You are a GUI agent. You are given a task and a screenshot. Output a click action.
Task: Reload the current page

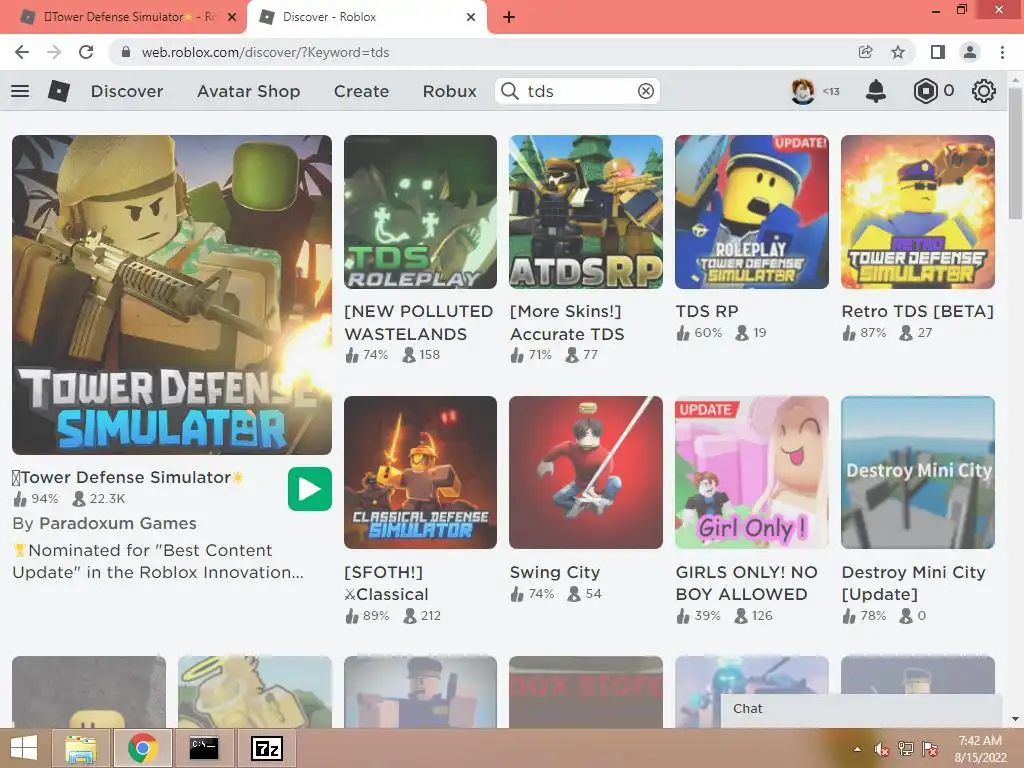tap(86, 52)
